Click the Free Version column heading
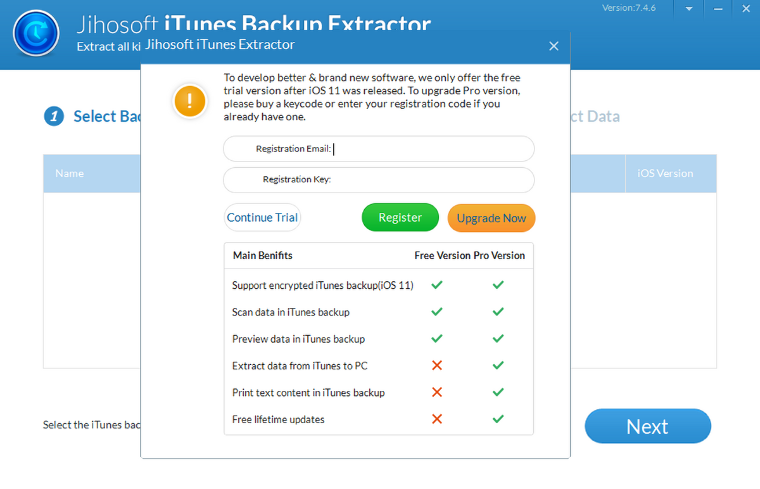Image resolution: width=760 pixels, height=489 pixels. 443,255
